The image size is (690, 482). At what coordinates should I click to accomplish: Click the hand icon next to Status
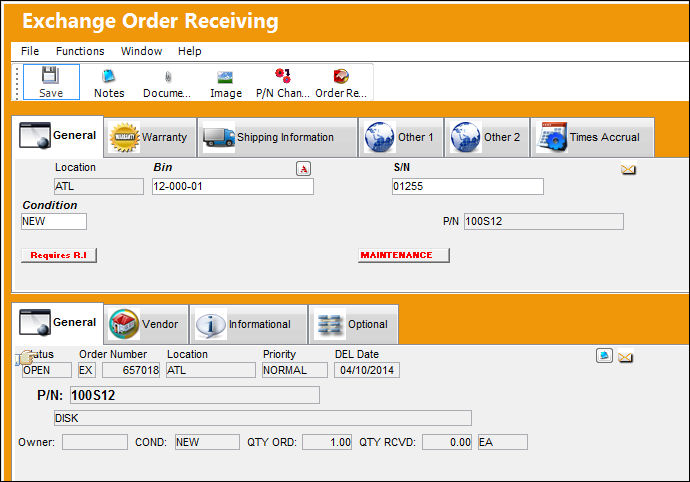click(24, 357)
